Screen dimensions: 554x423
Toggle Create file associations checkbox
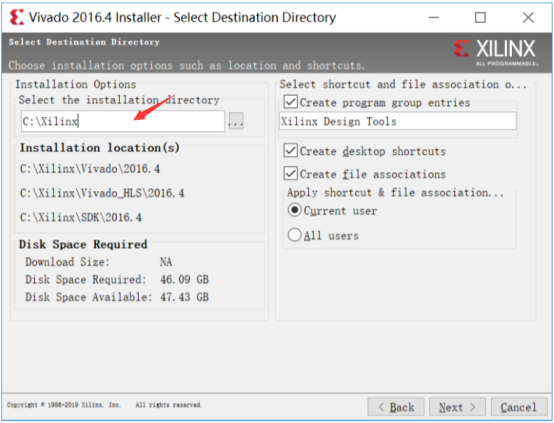(290, 174)
